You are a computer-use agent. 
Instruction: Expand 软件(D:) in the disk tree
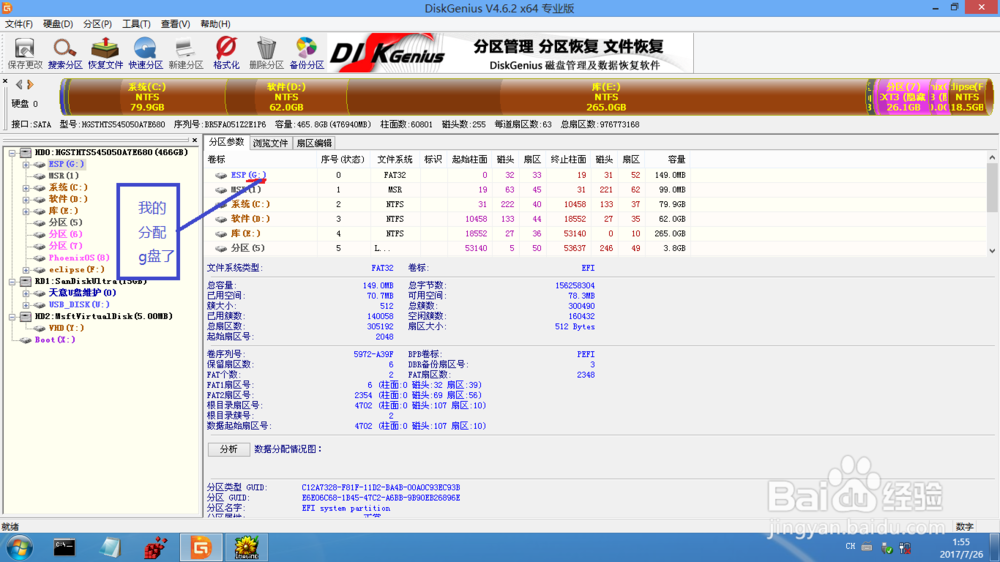pos(26,200)
